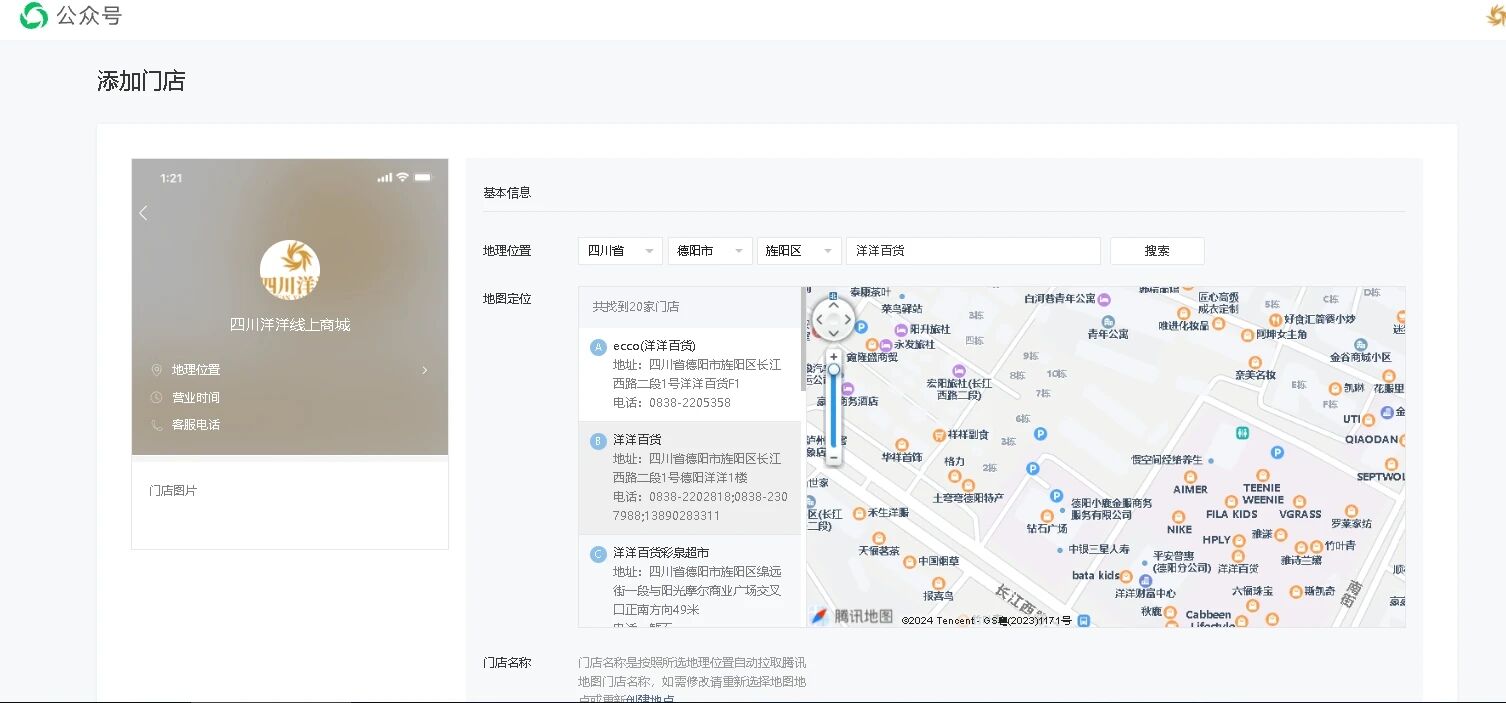
Task: Click the 四川洋洋线上商城 store name
Action: (x=290, y=325)
